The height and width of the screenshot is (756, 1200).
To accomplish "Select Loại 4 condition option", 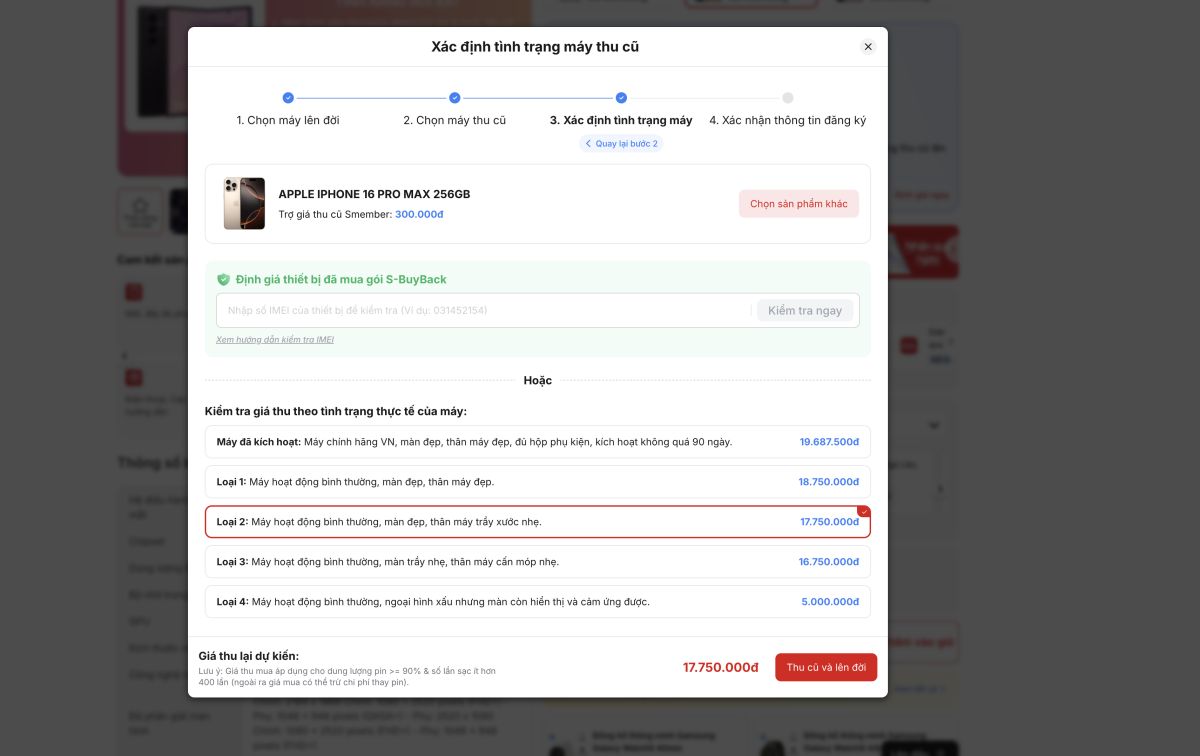I will tap(538, 602).
